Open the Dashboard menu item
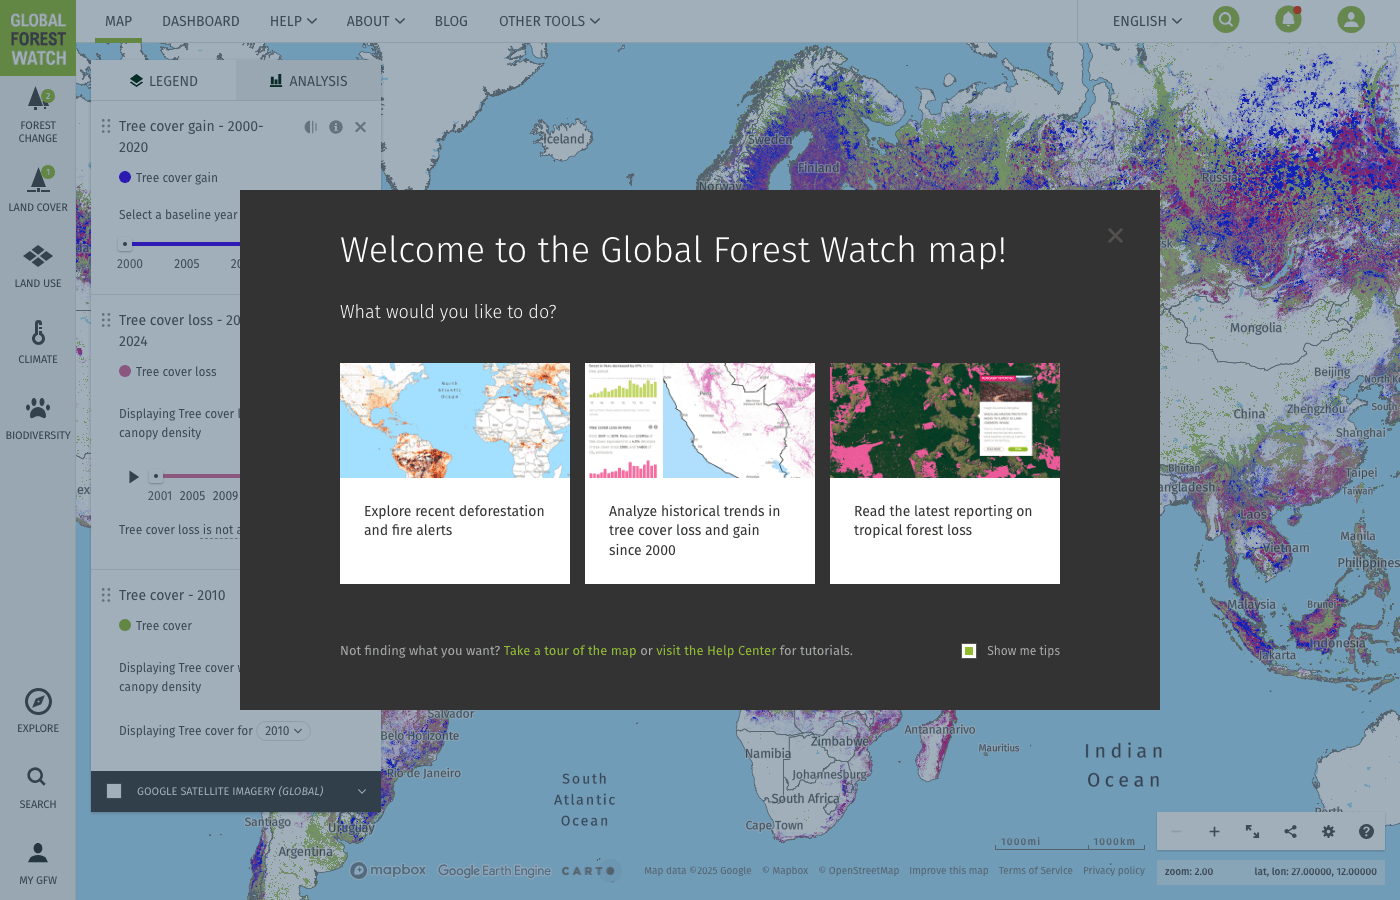 tap(200, 20)
